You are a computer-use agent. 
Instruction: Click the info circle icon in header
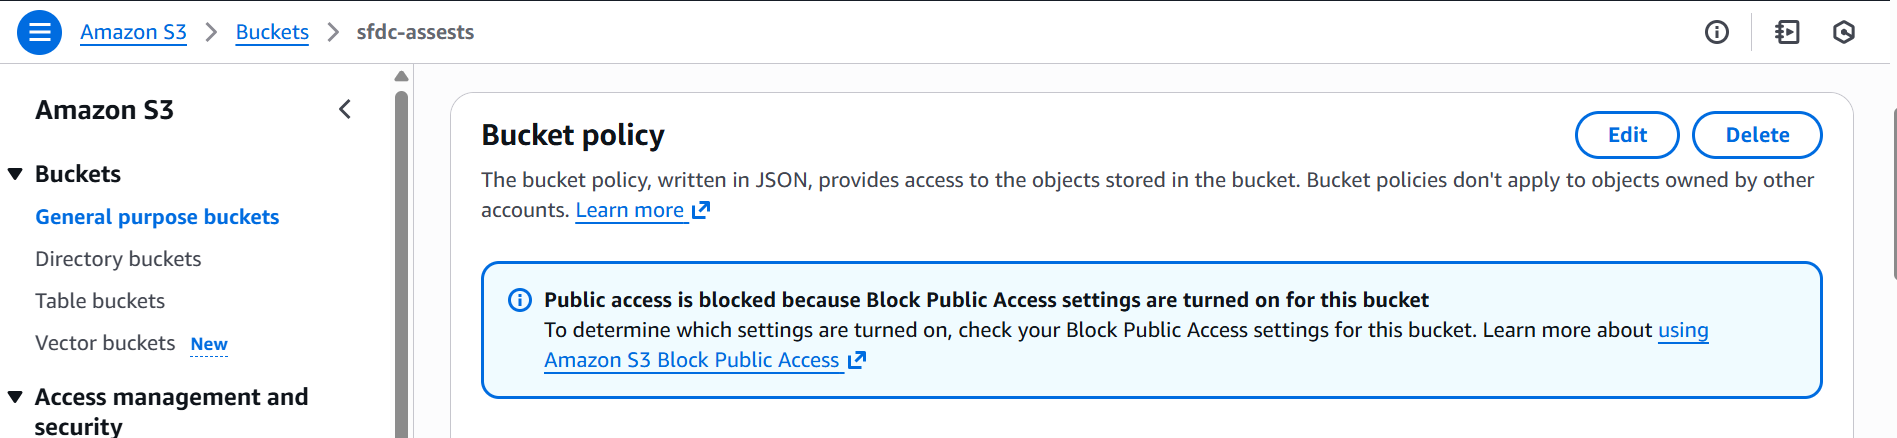(1716, 32)
